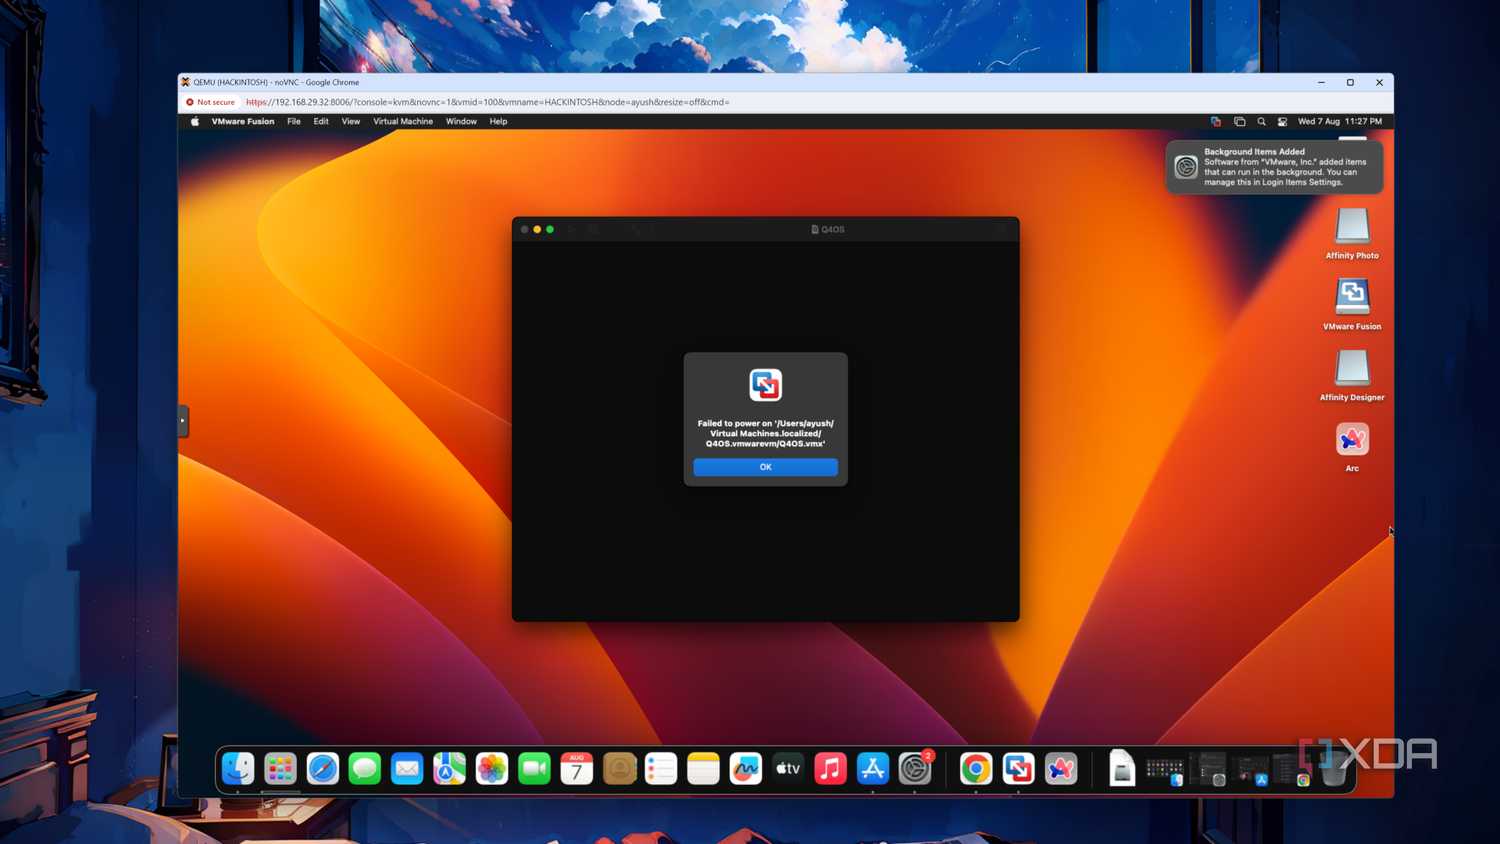
Task: Open Arc browser from the Dock
Action: click(1061, 768)
